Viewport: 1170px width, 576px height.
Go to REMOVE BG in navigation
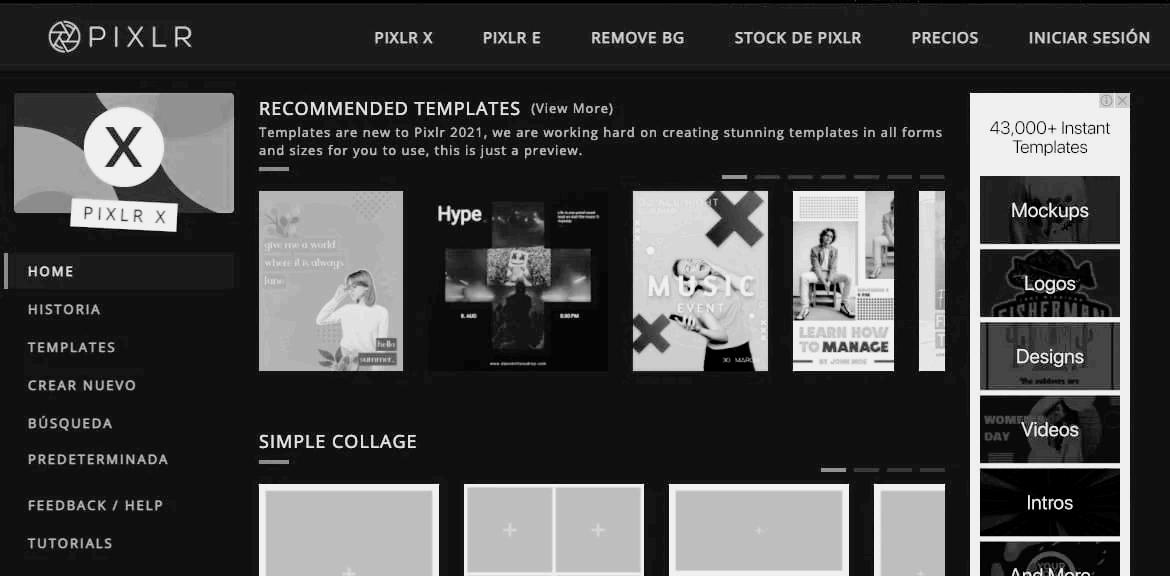[x=637, y=38]
